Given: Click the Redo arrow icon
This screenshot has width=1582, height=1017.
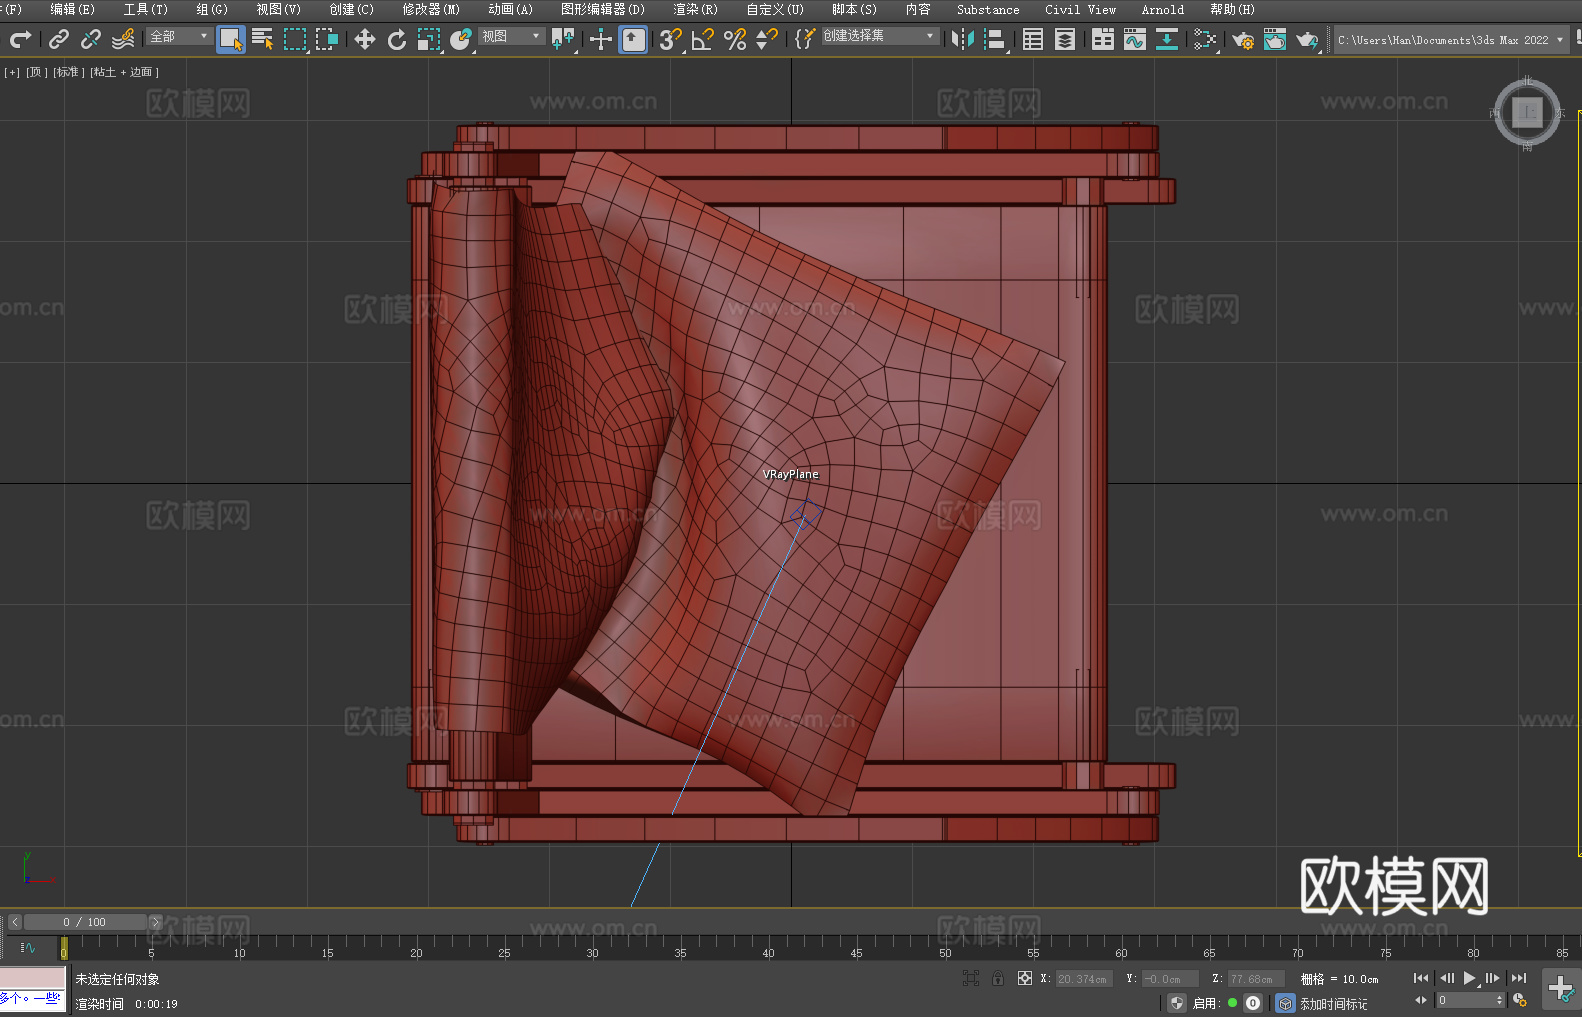Looking at the screenshot, I should coord(20,39).
